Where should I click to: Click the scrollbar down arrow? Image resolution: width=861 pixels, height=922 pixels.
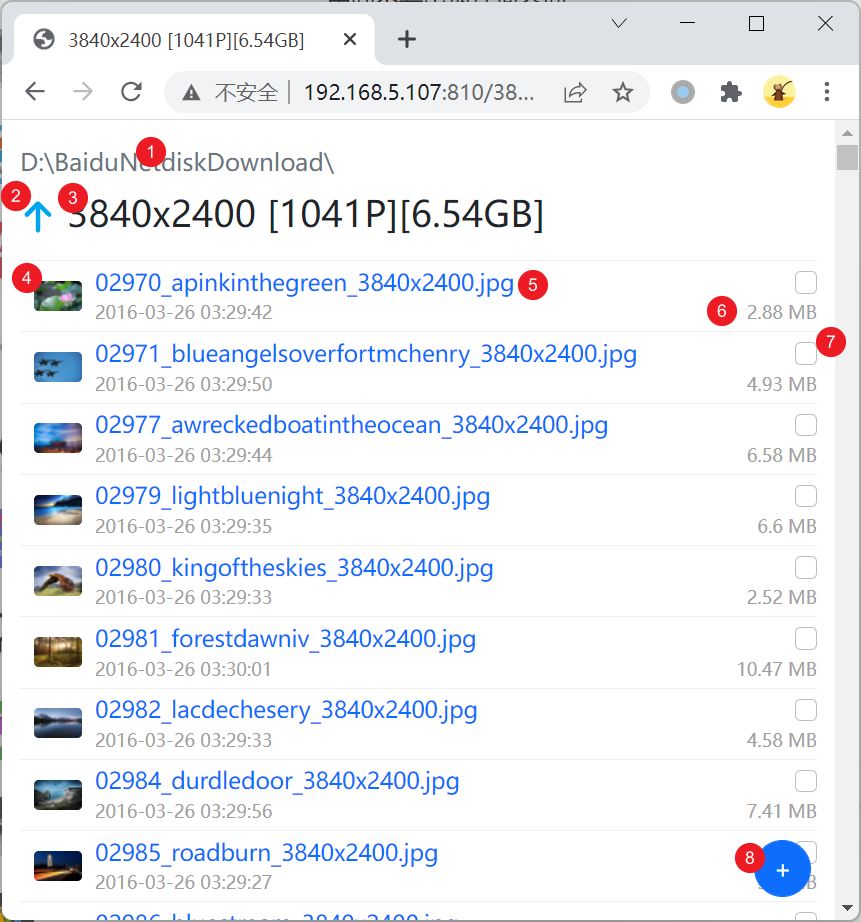point(847,908)
